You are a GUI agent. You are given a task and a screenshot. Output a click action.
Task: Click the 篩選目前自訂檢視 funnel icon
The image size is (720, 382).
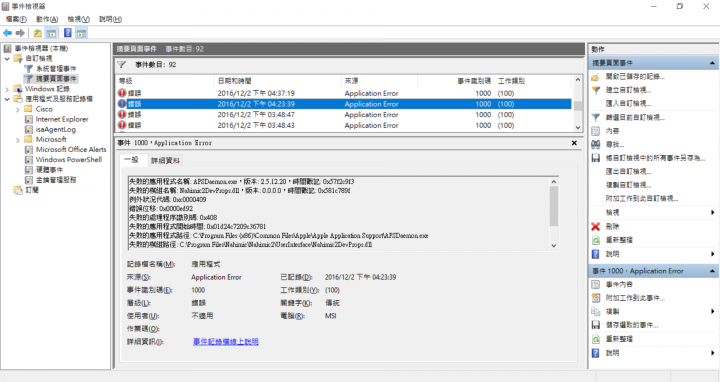[596, 118]
